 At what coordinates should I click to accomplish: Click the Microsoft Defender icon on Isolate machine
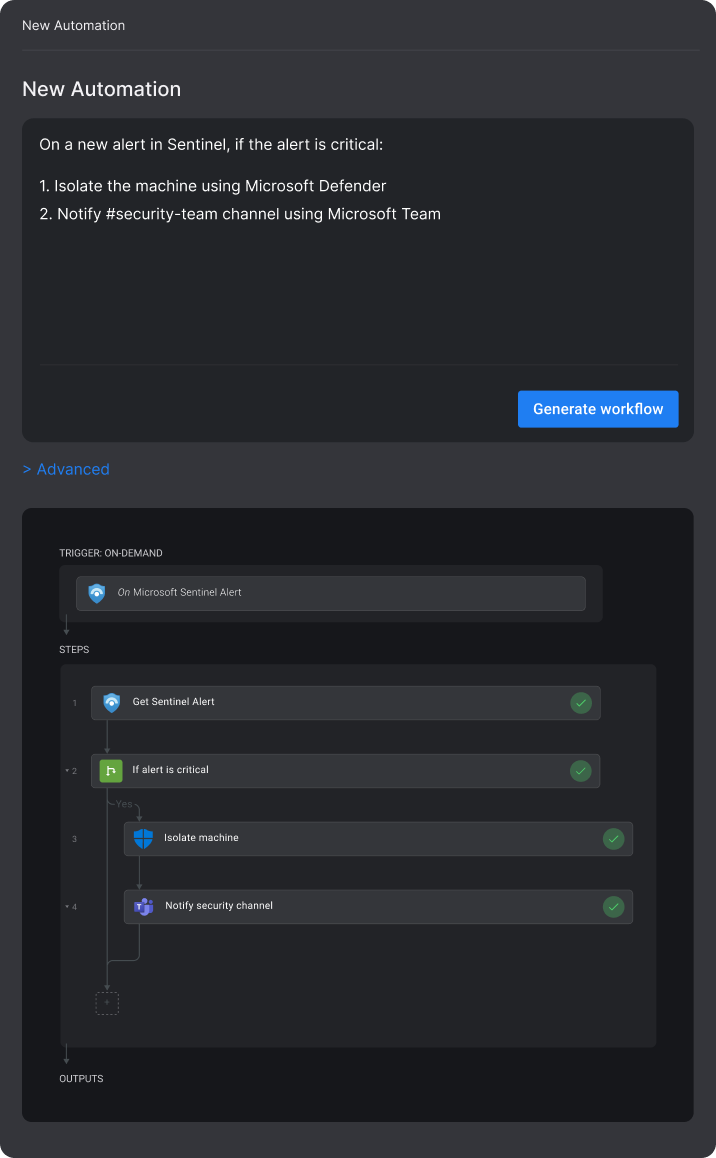tap(144, 838)
